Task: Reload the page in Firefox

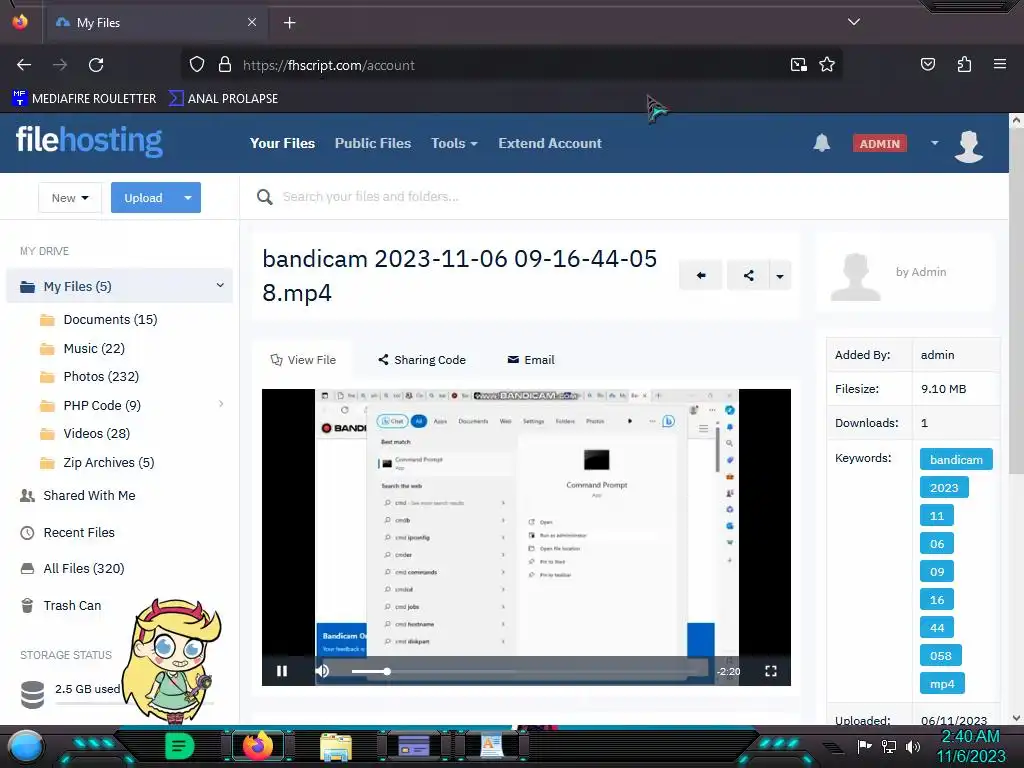Action: (96, 65)
